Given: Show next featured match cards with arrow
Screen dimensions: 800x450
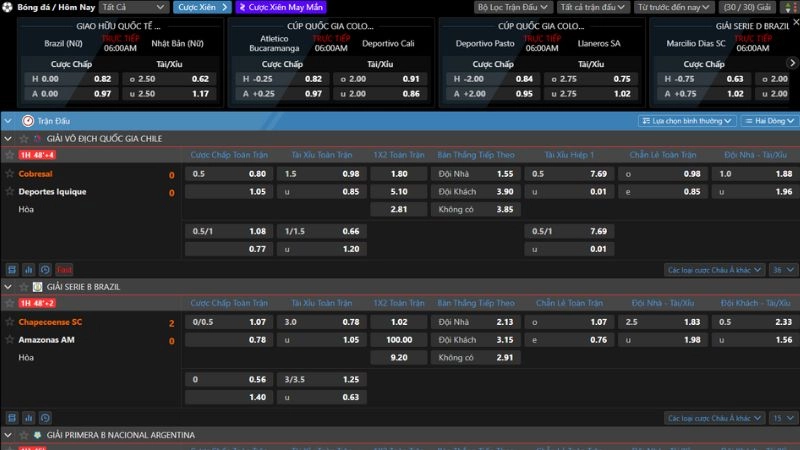Looking at the screenshot, I should pyautogui.click(x=792, y=63).
